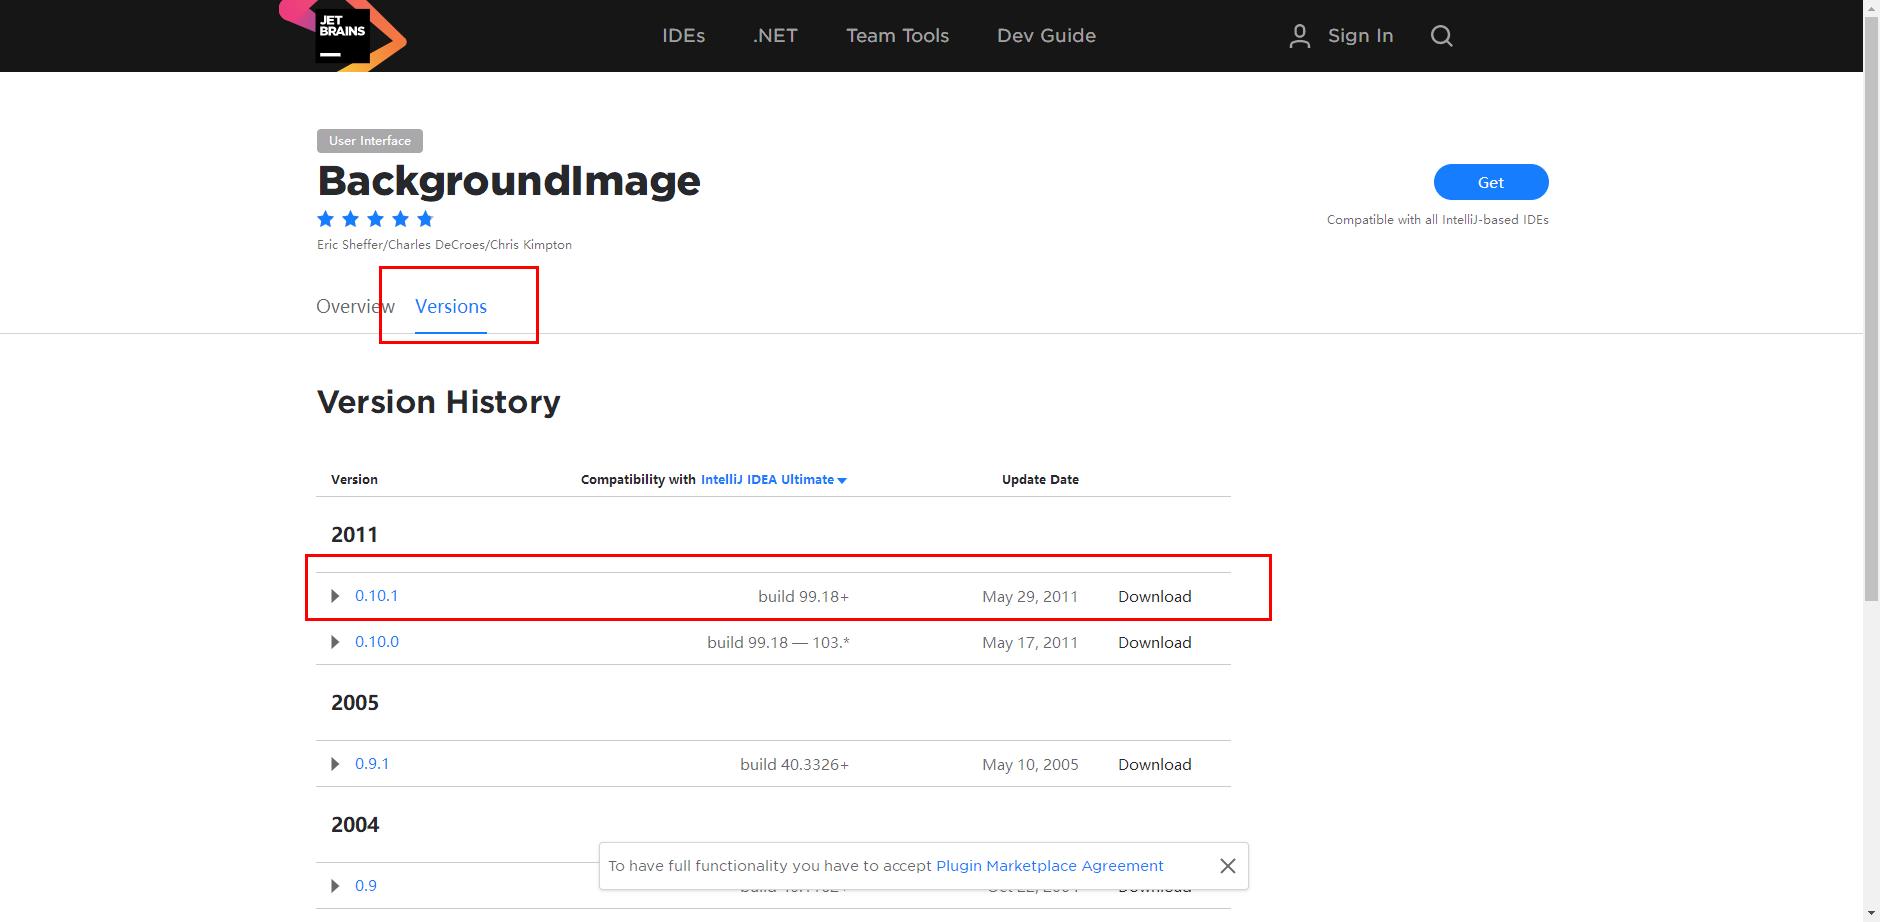The width and height of the screenshot is (1880, 922).
Task: Download version 0.9.1 from 2005
Action: click(x=1154, y=765)
